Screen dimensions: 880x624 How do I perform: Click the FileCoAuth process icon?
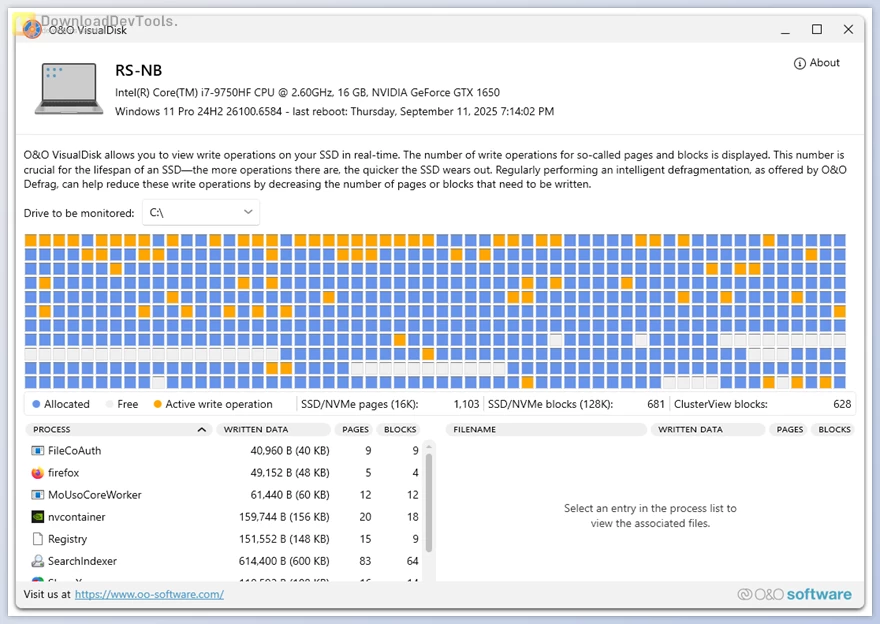(x=38, y=451)
